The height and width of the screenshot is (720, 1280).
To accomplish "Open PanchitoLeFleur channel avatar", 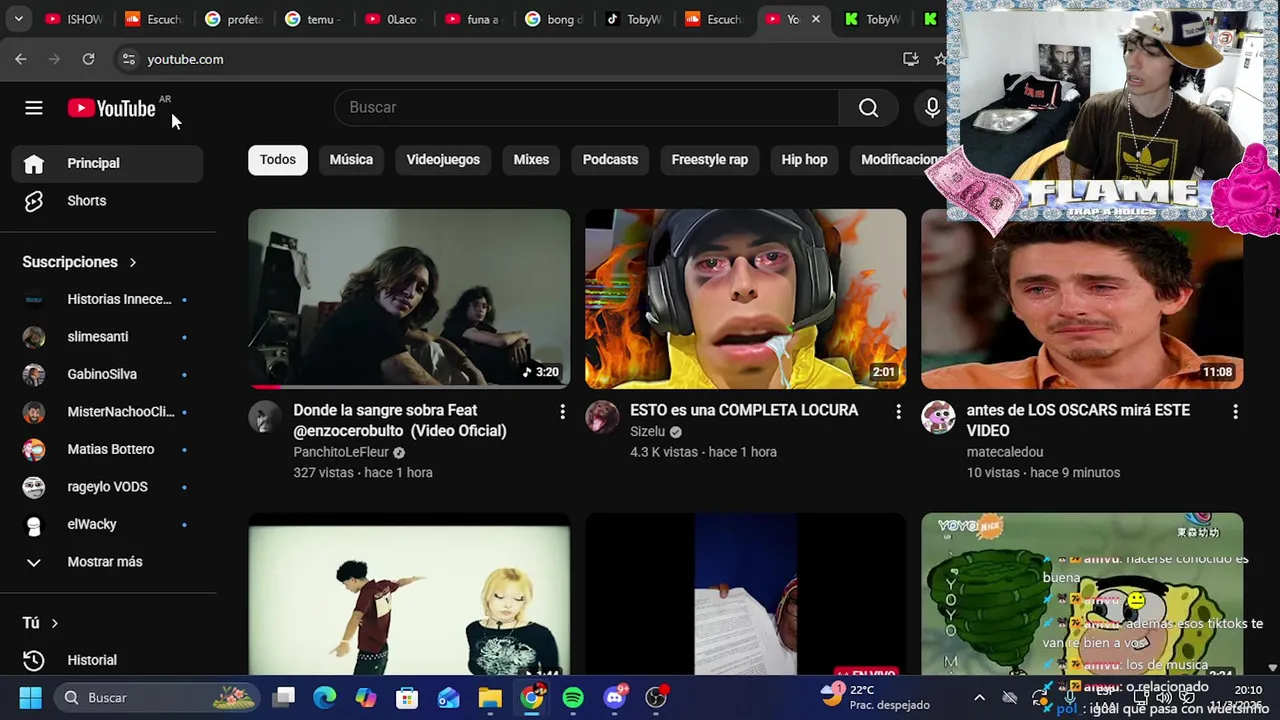I will [265, 418].
